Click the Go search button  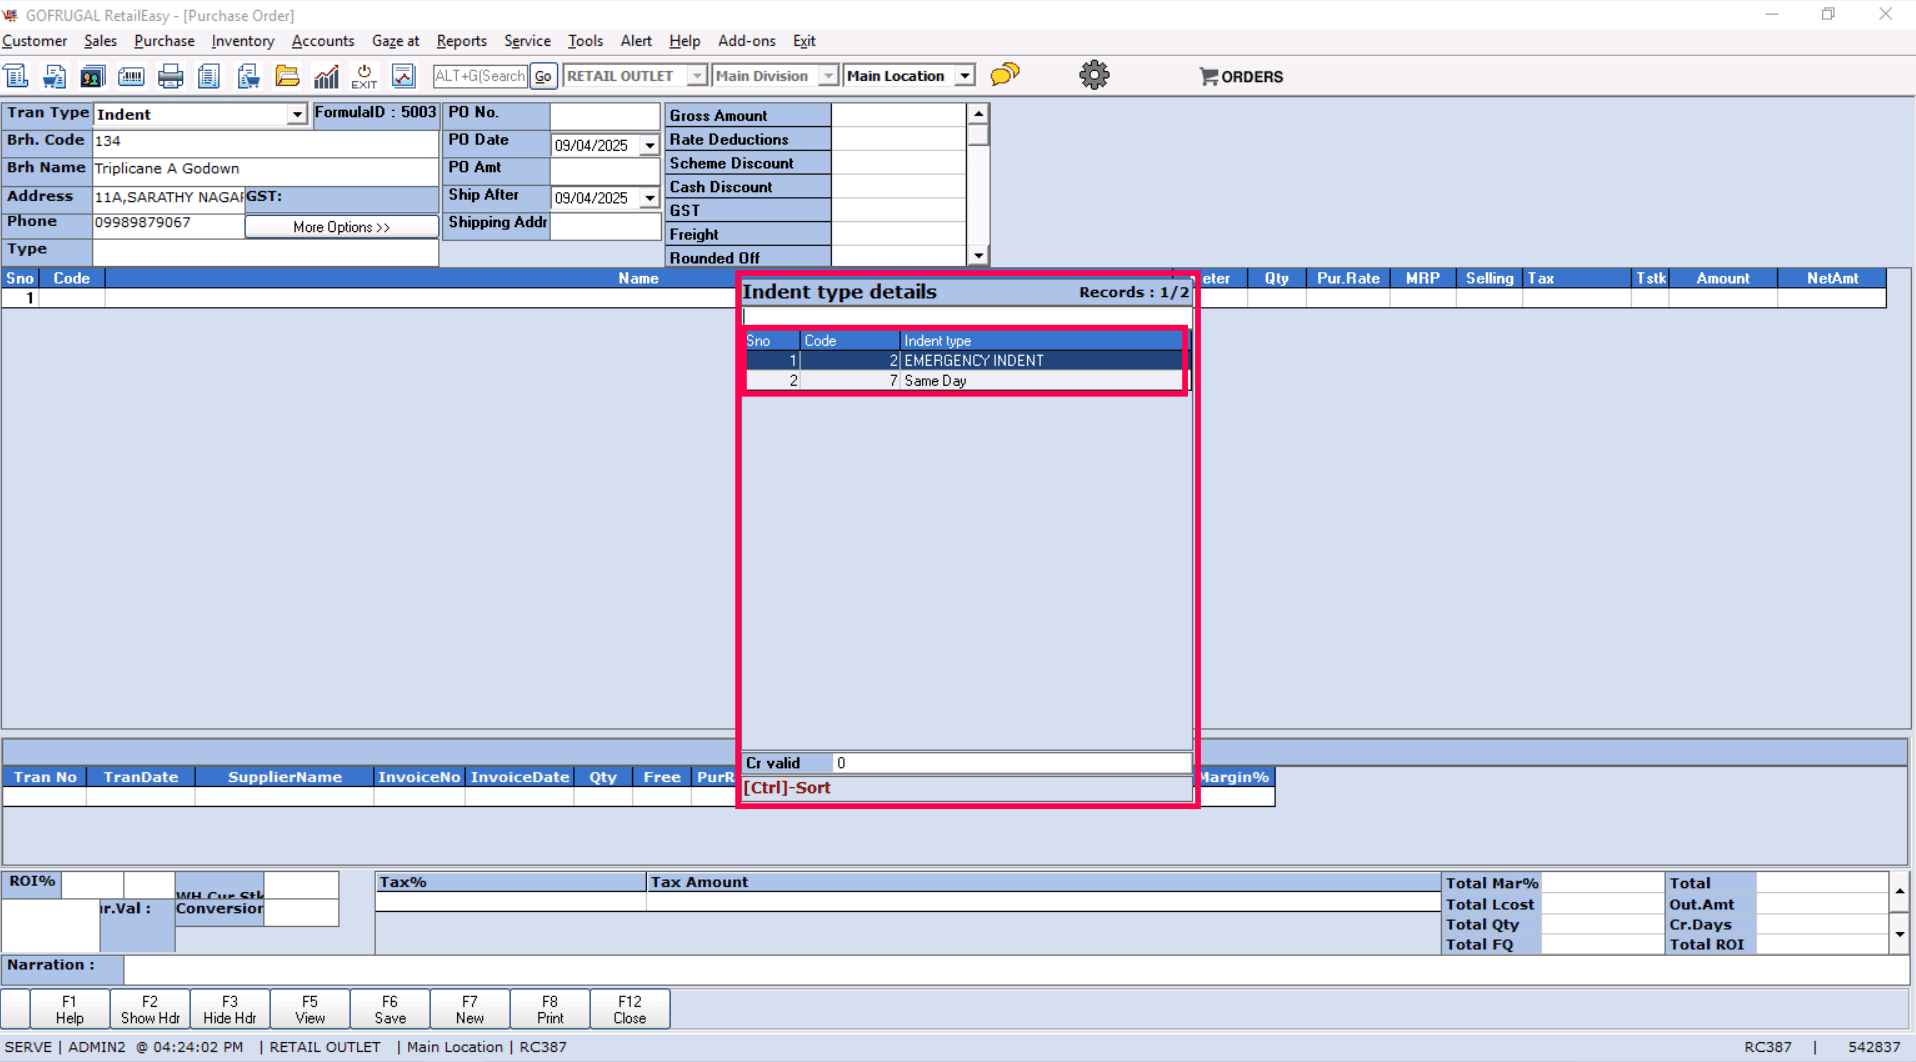coord(543,76)
